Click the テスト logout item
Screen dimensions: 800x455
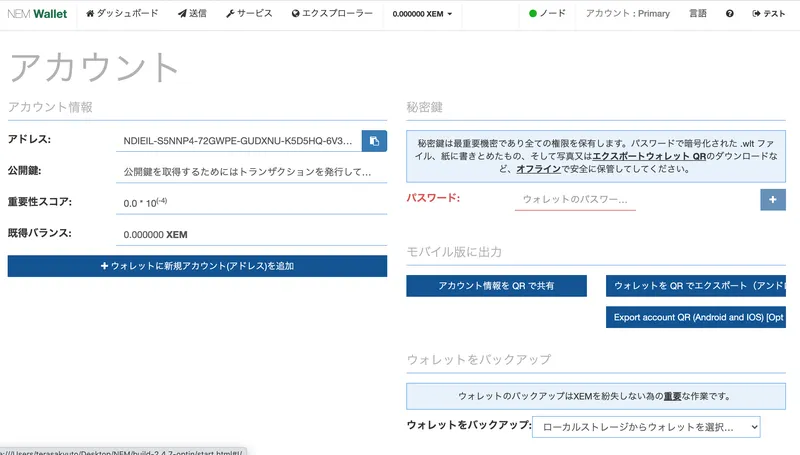click(768, 14)
